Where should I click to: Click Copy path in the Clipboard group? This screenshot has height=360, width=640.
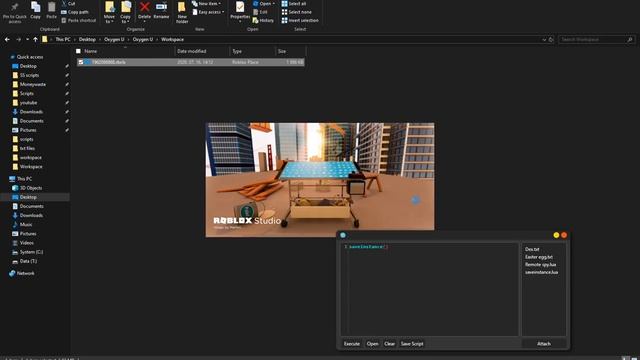point(75,12)
